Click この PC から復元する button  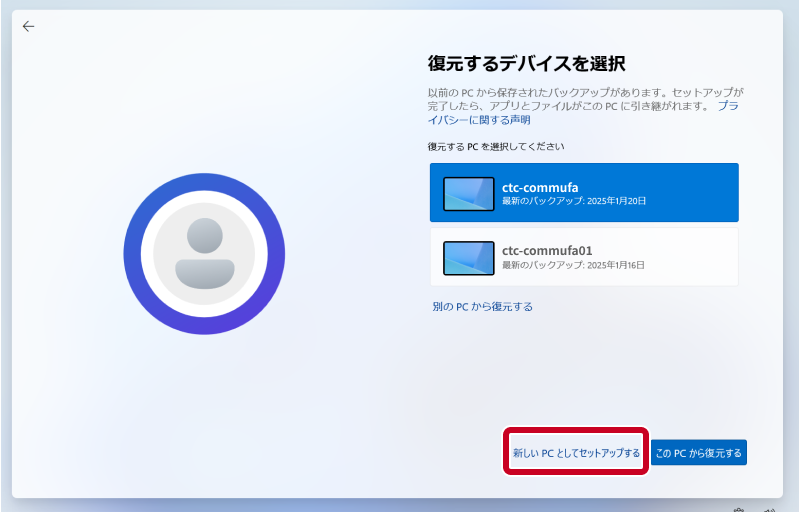click(x=698, y=453)
